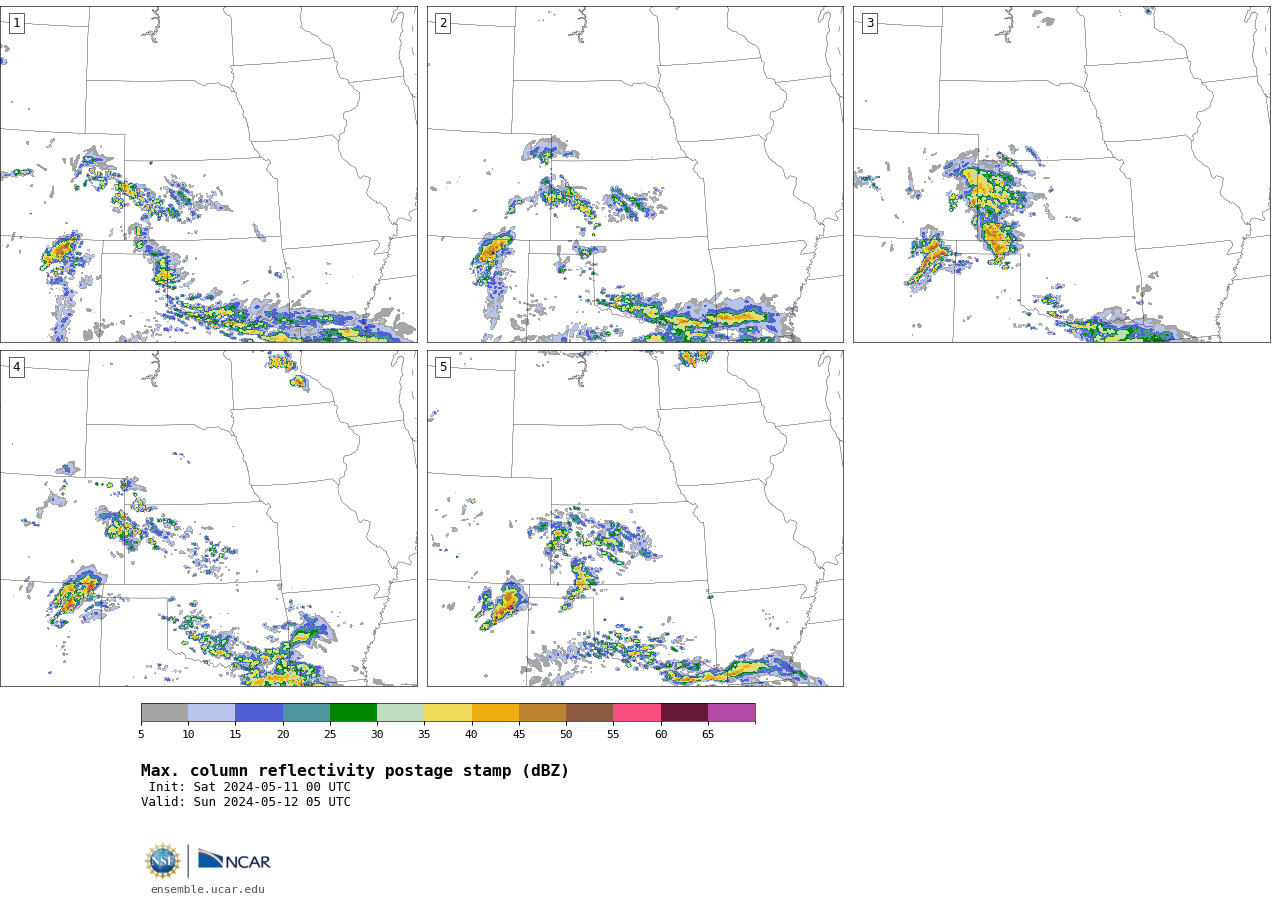Click the colorbar tick label 30

click(x=377, y=734)
